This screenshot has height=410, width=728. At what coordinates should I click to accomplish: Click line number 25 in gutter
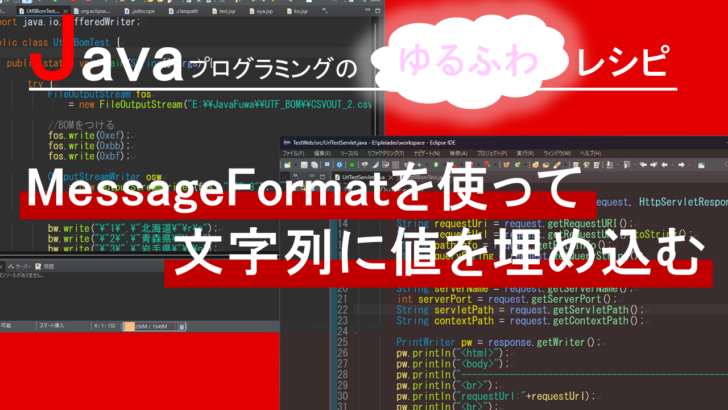(x=342, y=342)
